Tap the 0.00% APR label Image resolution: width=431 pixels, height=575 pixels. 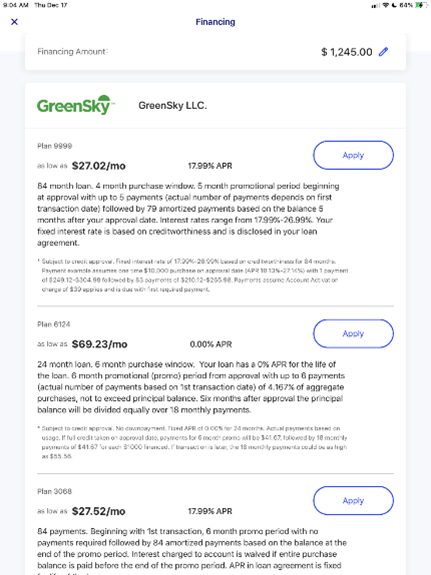(211, 344)
